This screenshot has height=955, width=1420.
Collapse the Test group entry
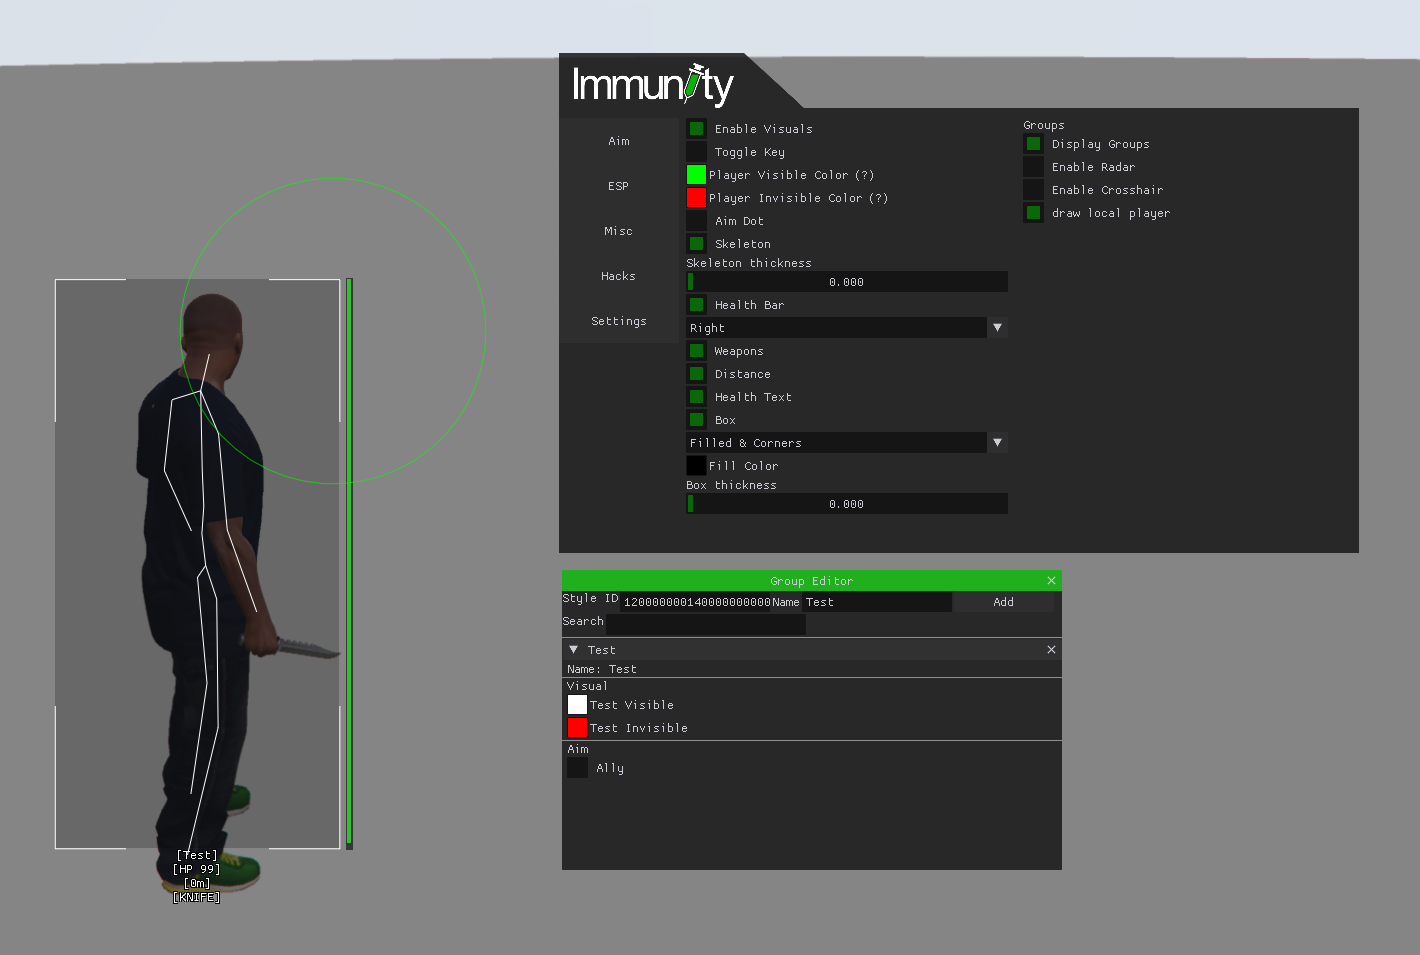pos(574,650)
